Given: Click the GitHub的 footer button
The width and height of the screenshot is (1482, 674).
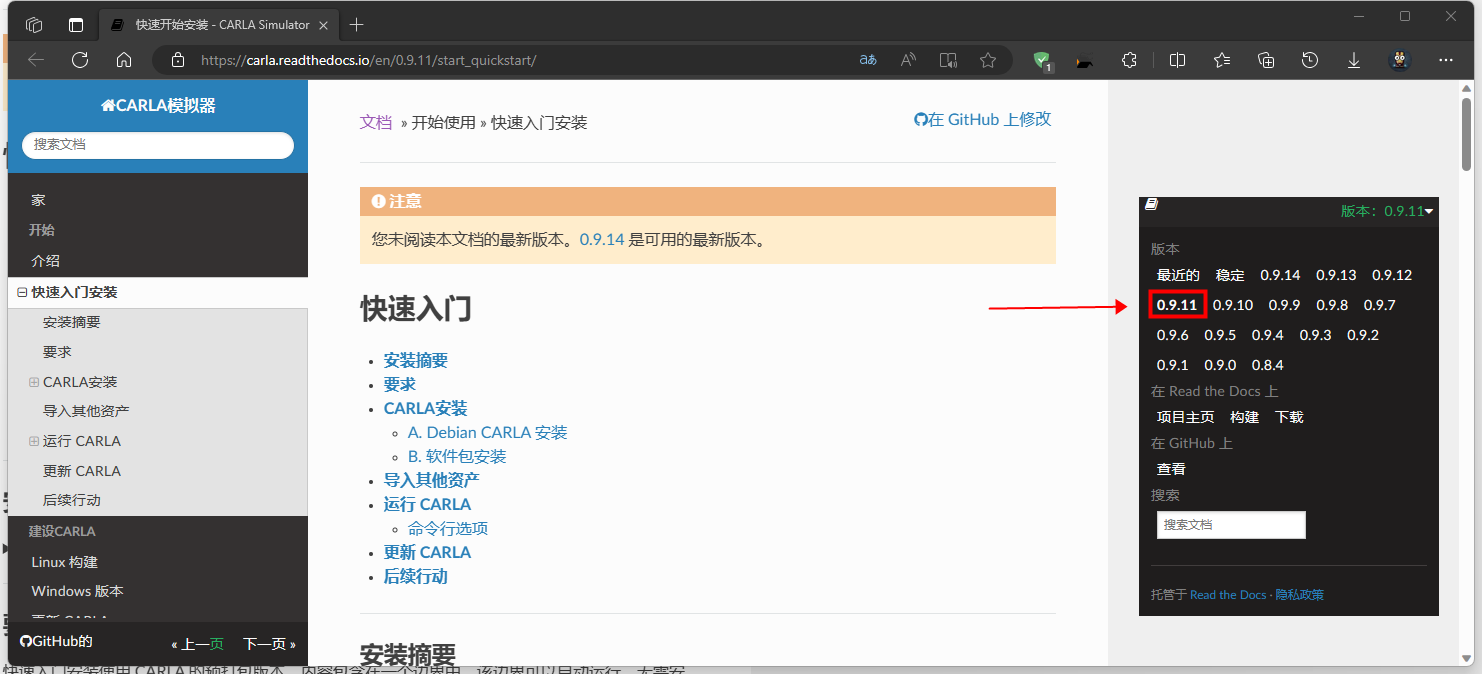Looking at the screenshot, I should pos(56,642).
